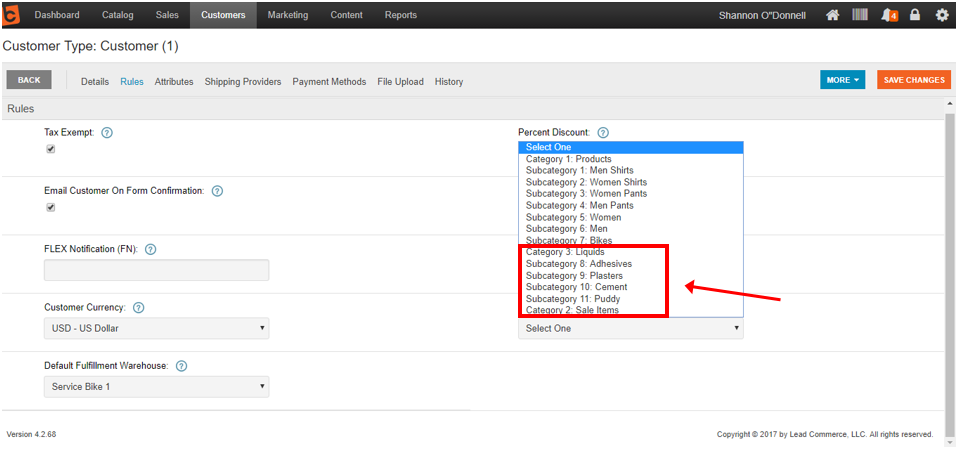Switch to the Shipping Providers tab
Viewport: 959px width, 455px height.
pos(243,82)
